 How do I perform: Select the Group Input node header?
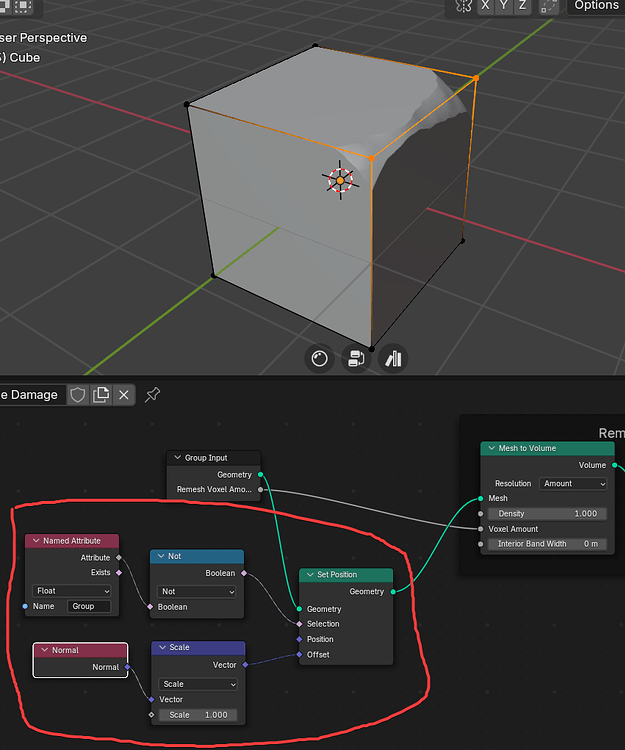(213, 458)
